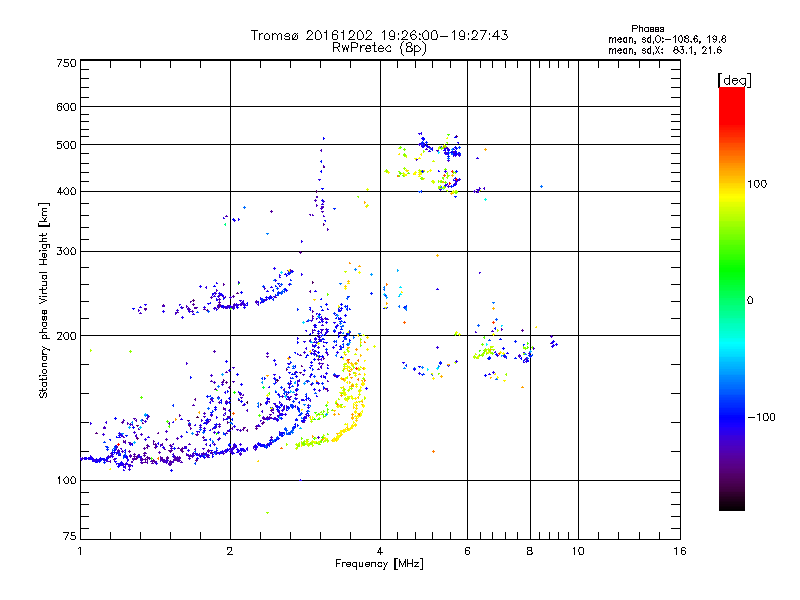Click the x-axis tick label '2'
The width and height of the screenshot is (800, 600).
[230, 551]
